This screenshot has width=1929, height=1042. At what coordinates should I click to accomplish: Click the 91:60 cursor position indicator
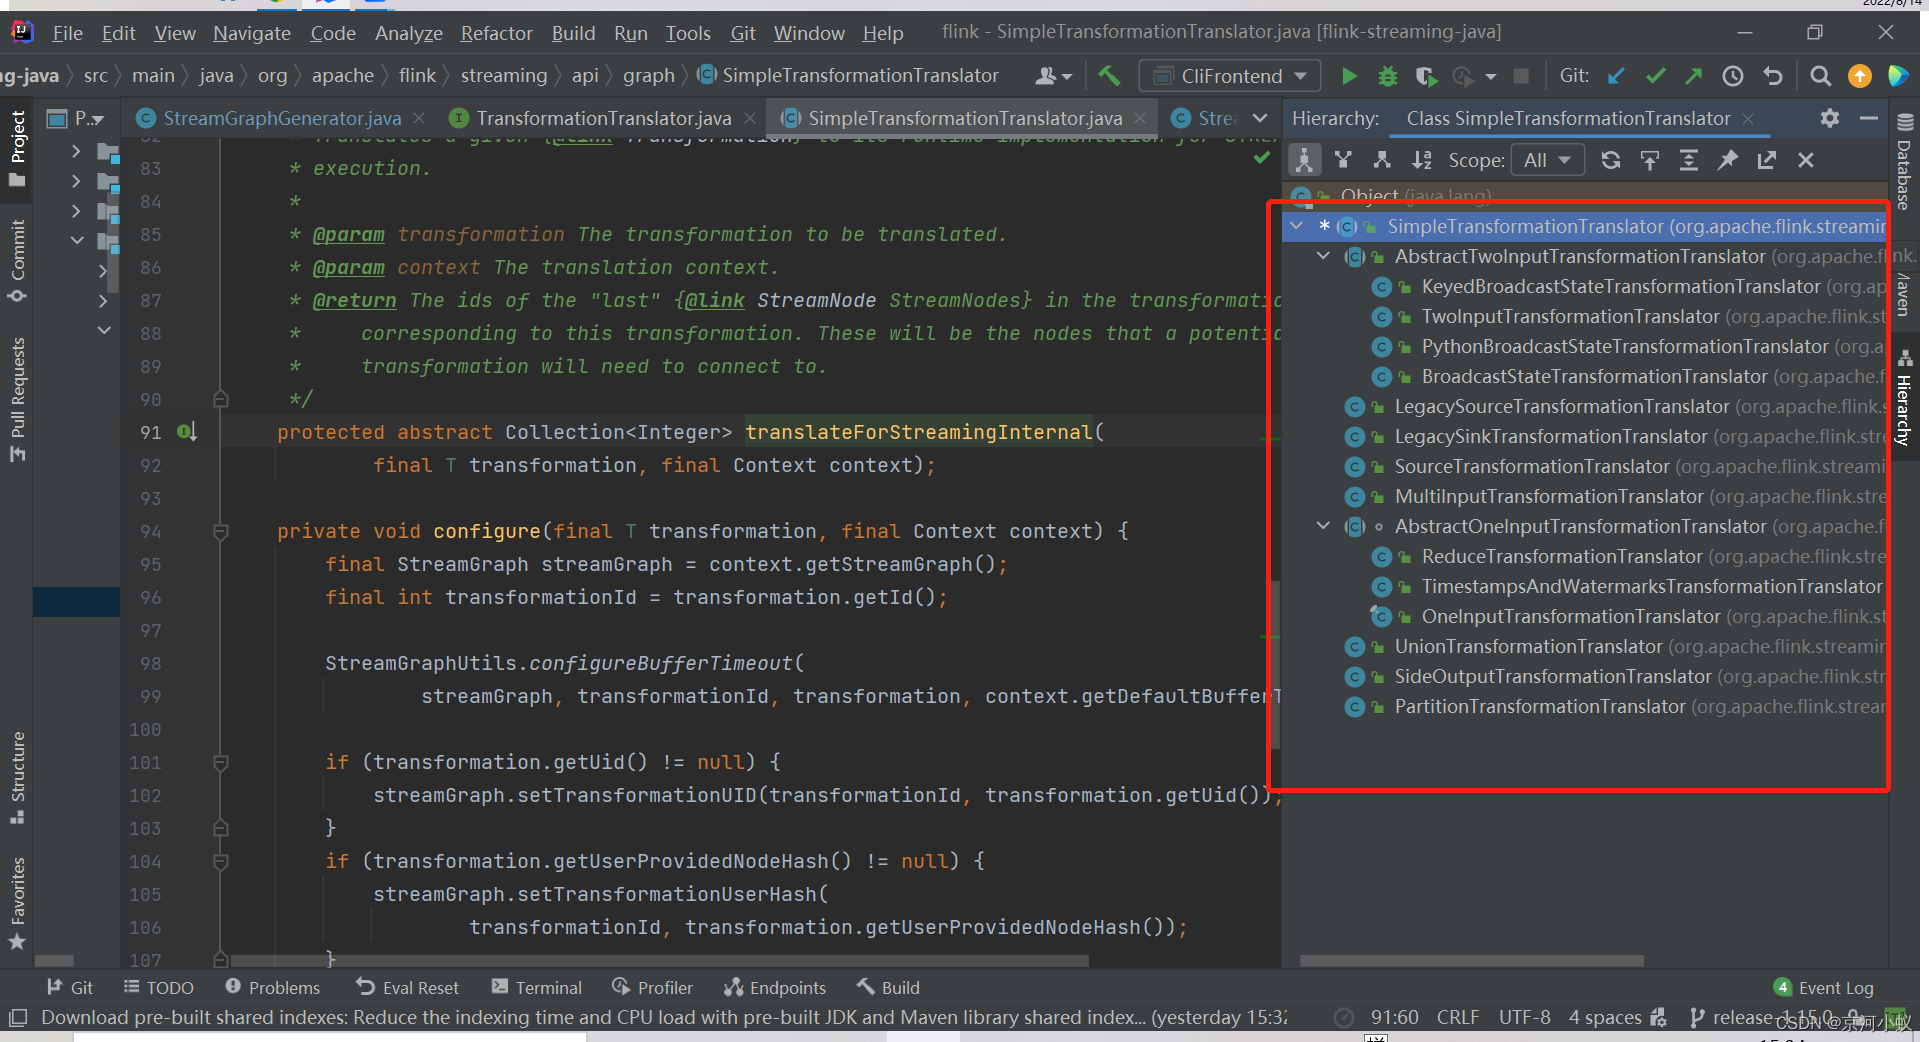pos(1394,1017)
